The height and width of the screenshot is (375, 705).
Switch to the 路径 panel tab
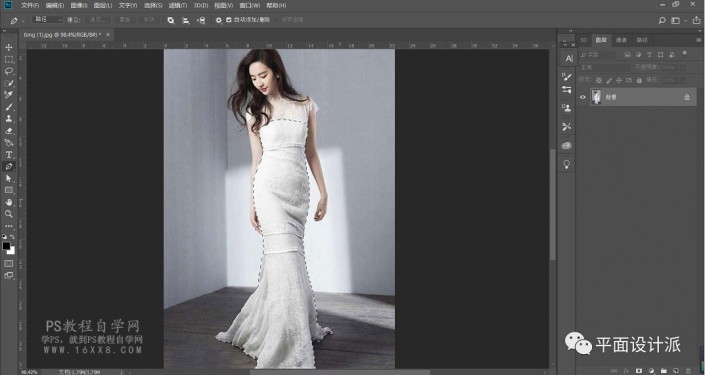click(x=642, y=40)
